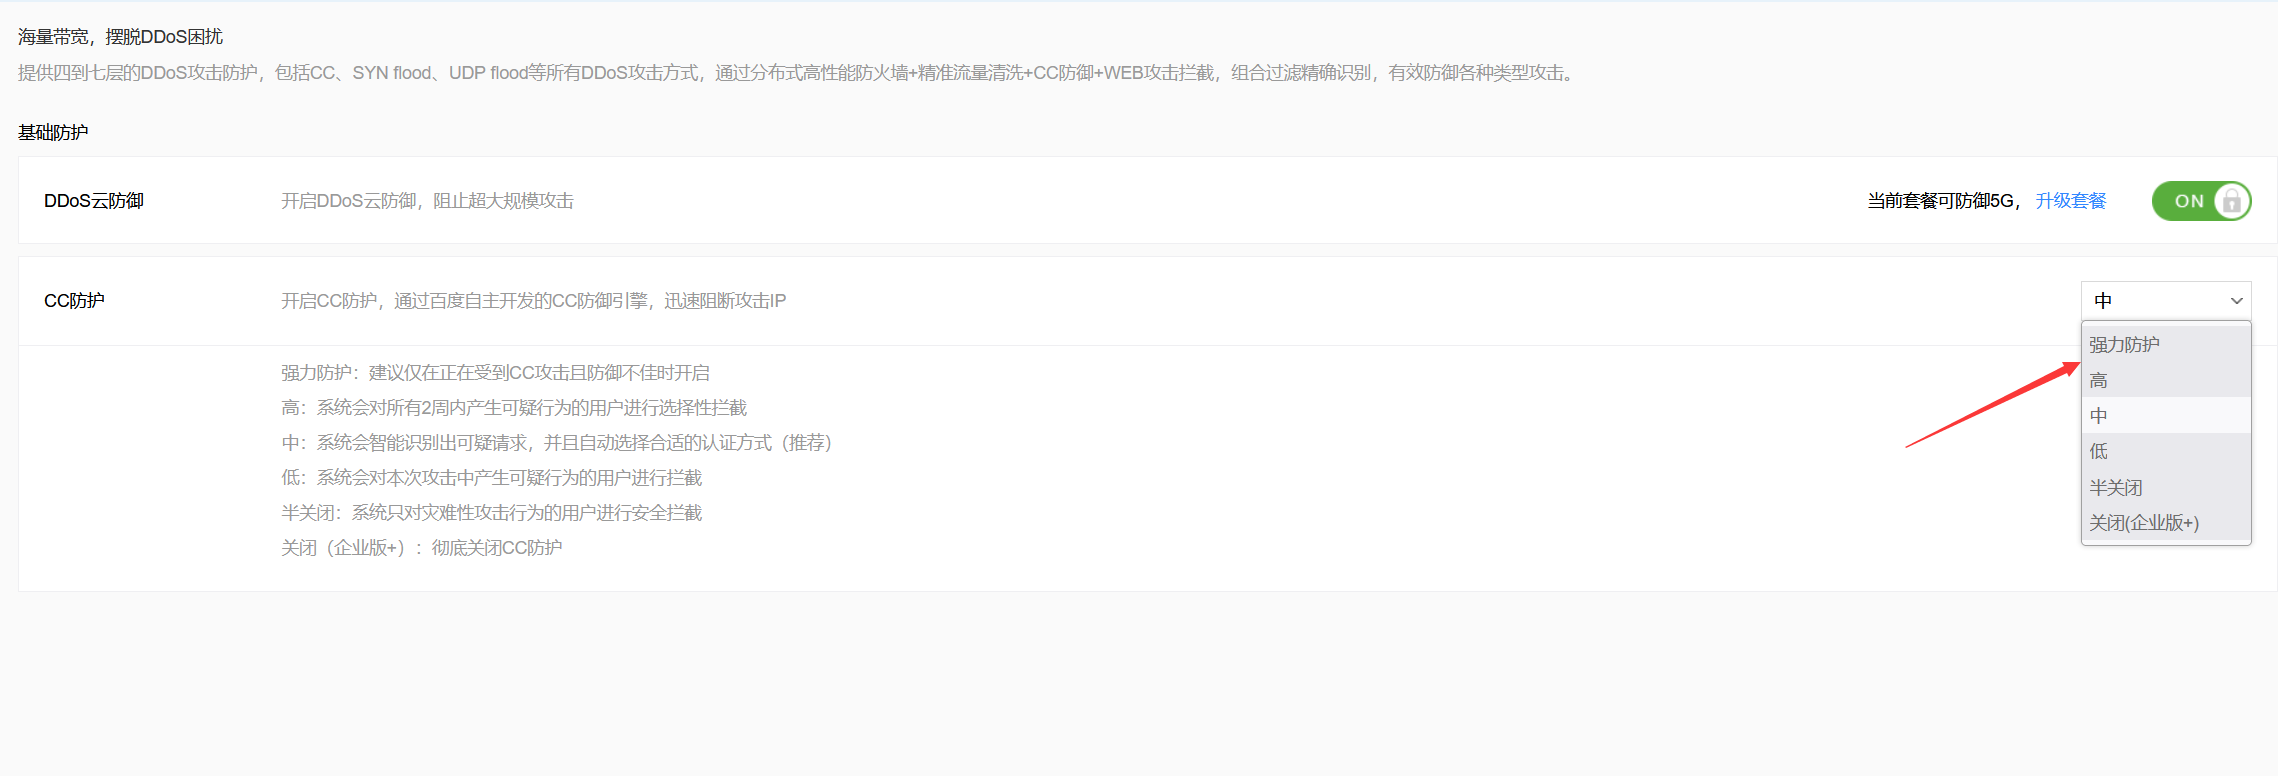2278x776 pixels.
Task: Select 强力防护 from the dropdown list
Action: pyautogui.click(x=2166, y=344)
